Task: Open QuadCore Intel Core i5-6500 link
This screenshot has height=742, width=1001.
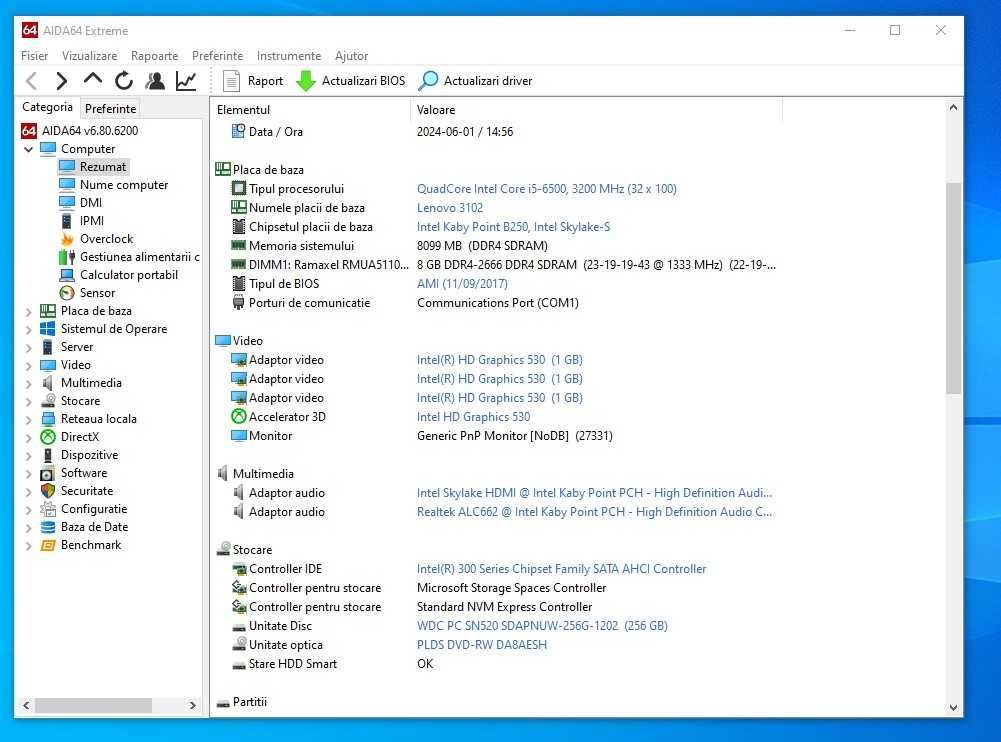Action: click(x=546, y=188)
